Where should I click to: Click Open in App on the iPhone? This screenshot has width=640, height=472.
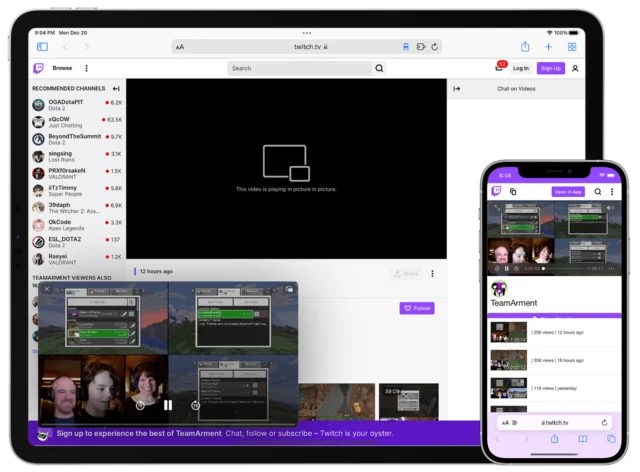tap(568, 191)
